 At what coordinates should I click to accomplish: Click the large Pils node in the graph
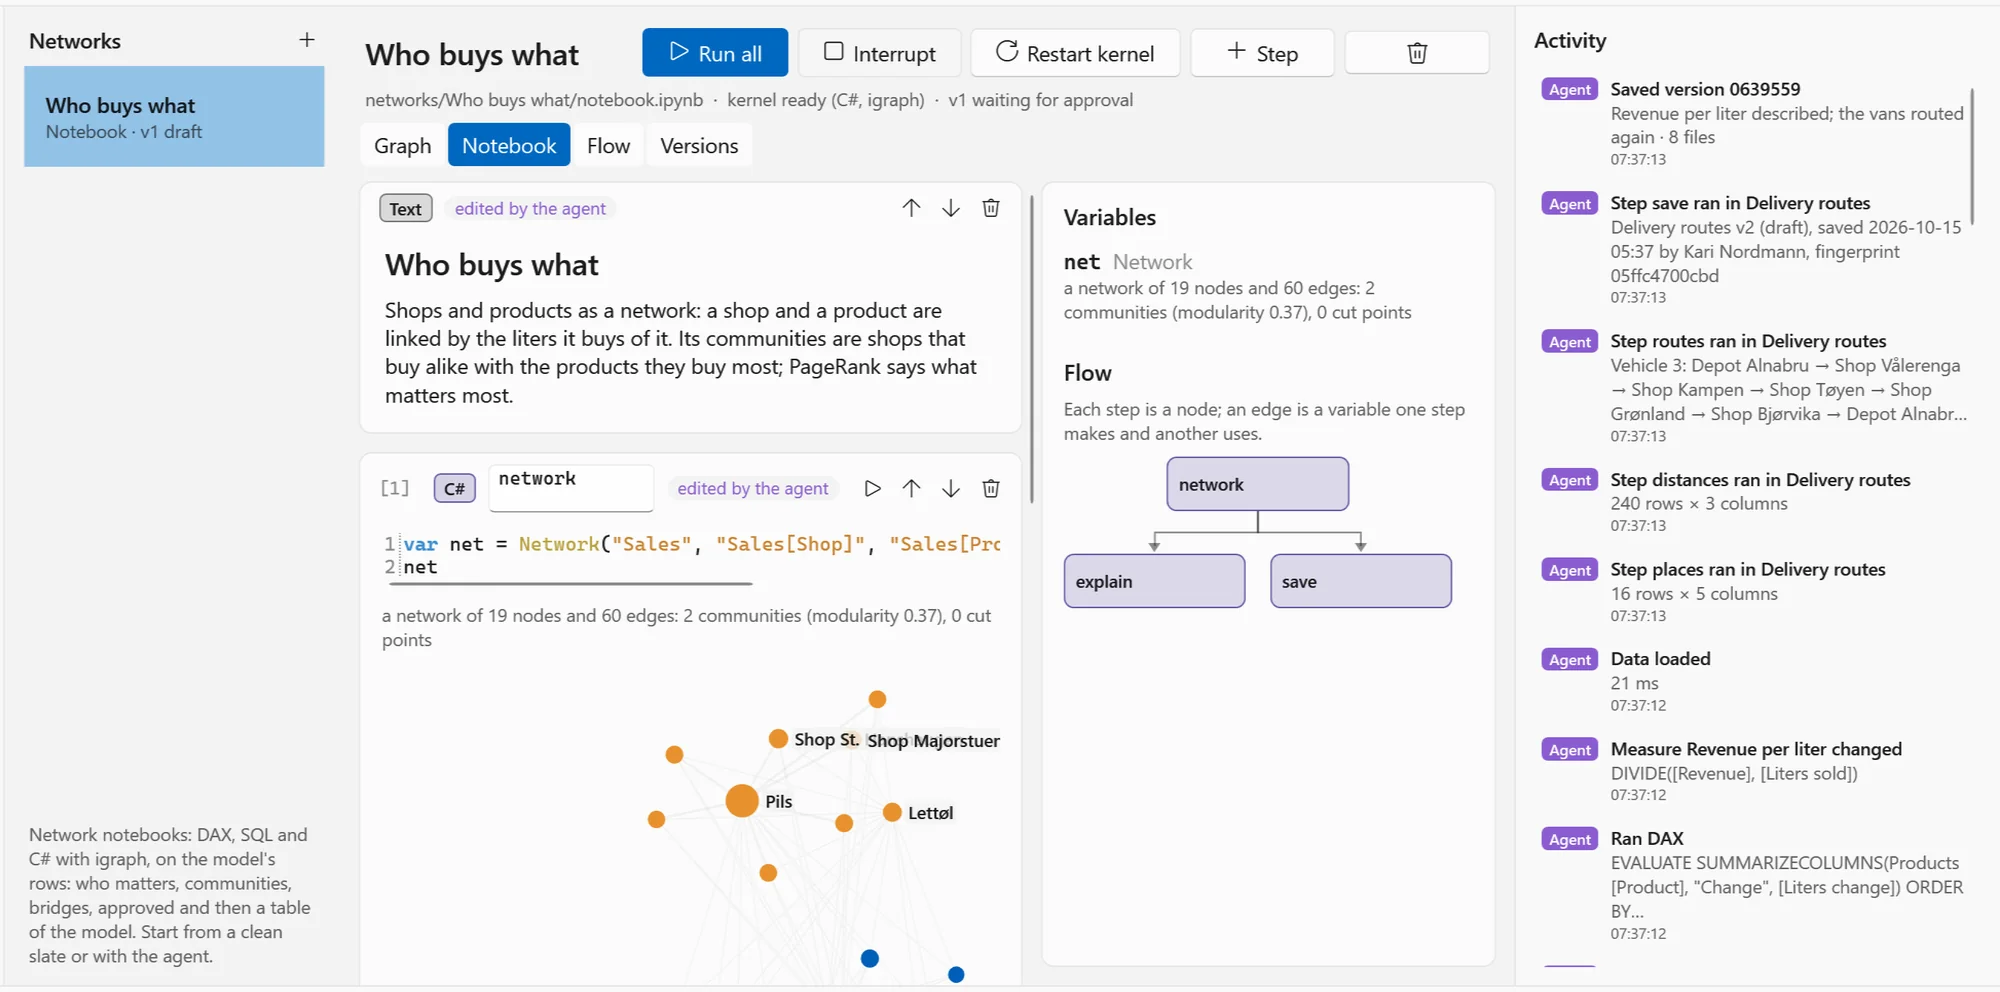742,800
